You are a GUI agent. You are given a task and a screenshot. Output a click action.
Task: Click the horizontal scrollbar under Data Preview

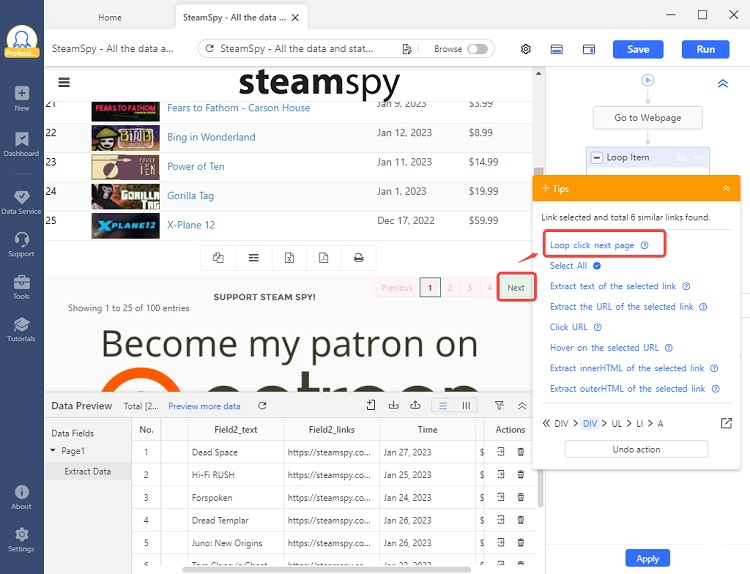[x=327, y=570]
